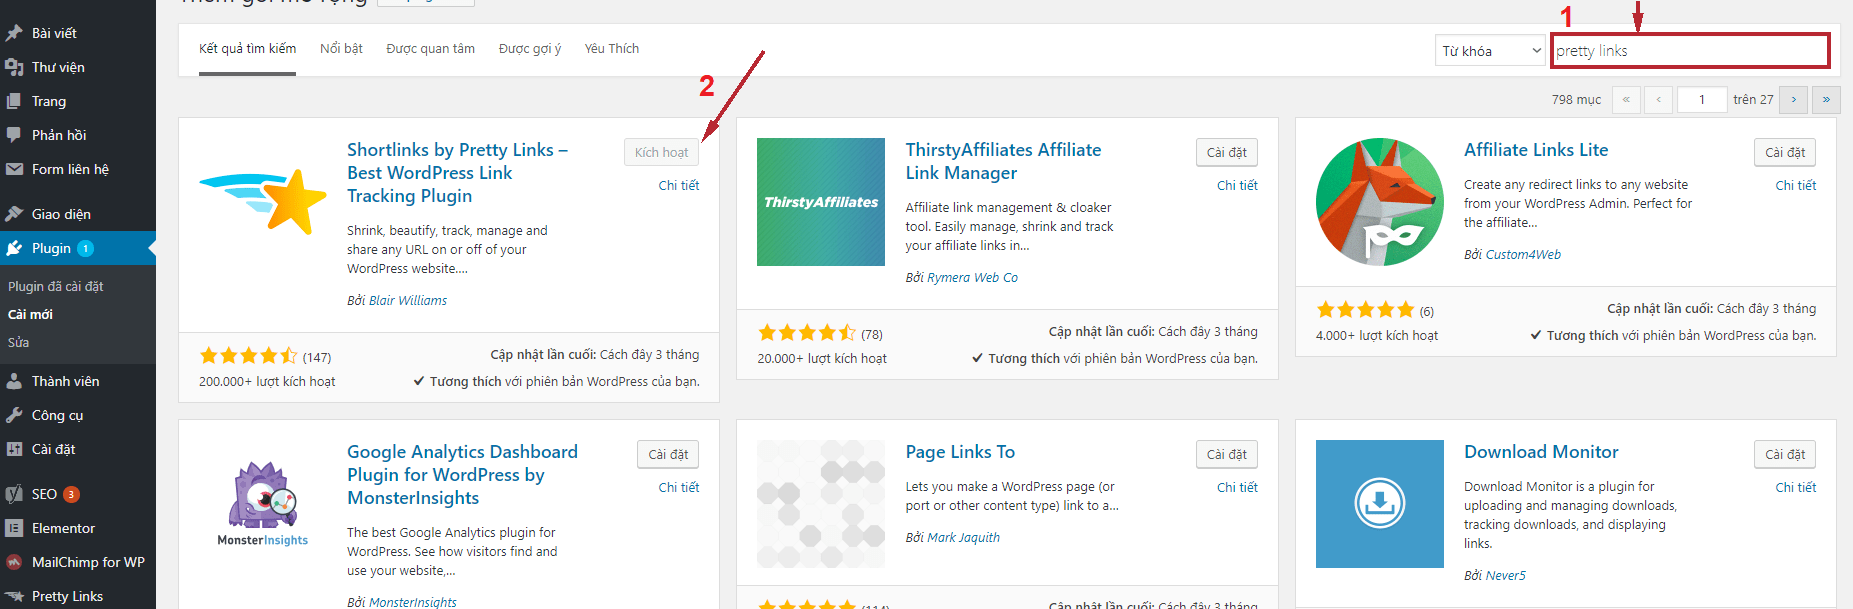The image size is (1853, 609).
Task: Click author Blair Williams link
Action: 408,300
